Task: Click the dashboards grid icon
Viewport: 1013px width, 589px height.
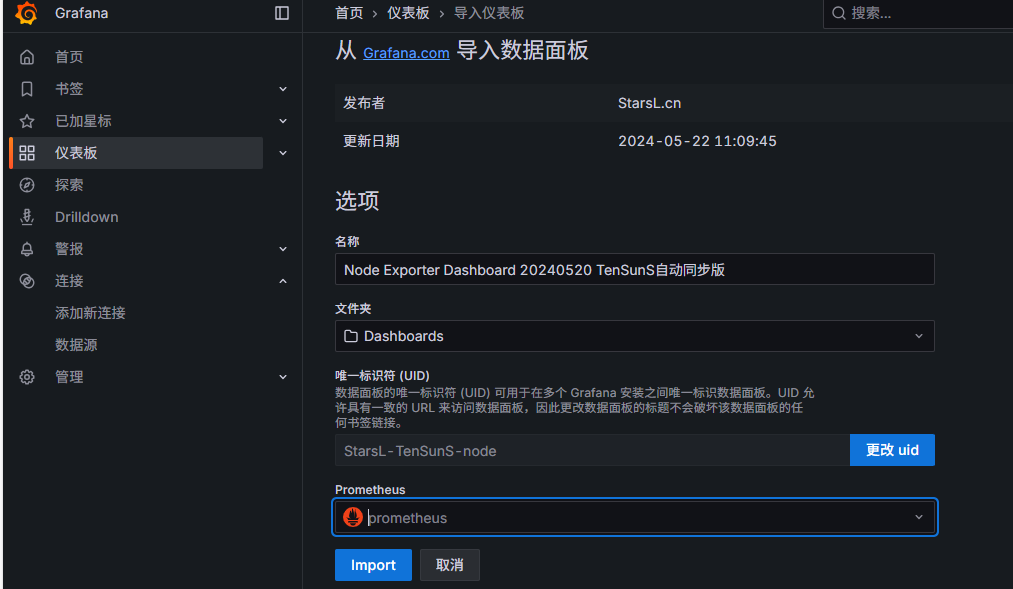Action: coord(27,153)
